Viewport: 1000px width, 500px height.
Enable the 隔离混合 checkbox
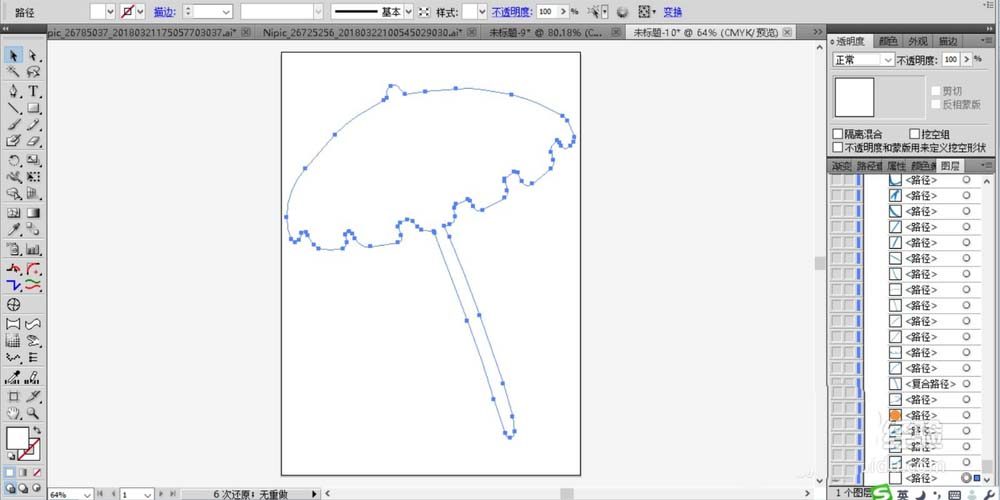838,134
